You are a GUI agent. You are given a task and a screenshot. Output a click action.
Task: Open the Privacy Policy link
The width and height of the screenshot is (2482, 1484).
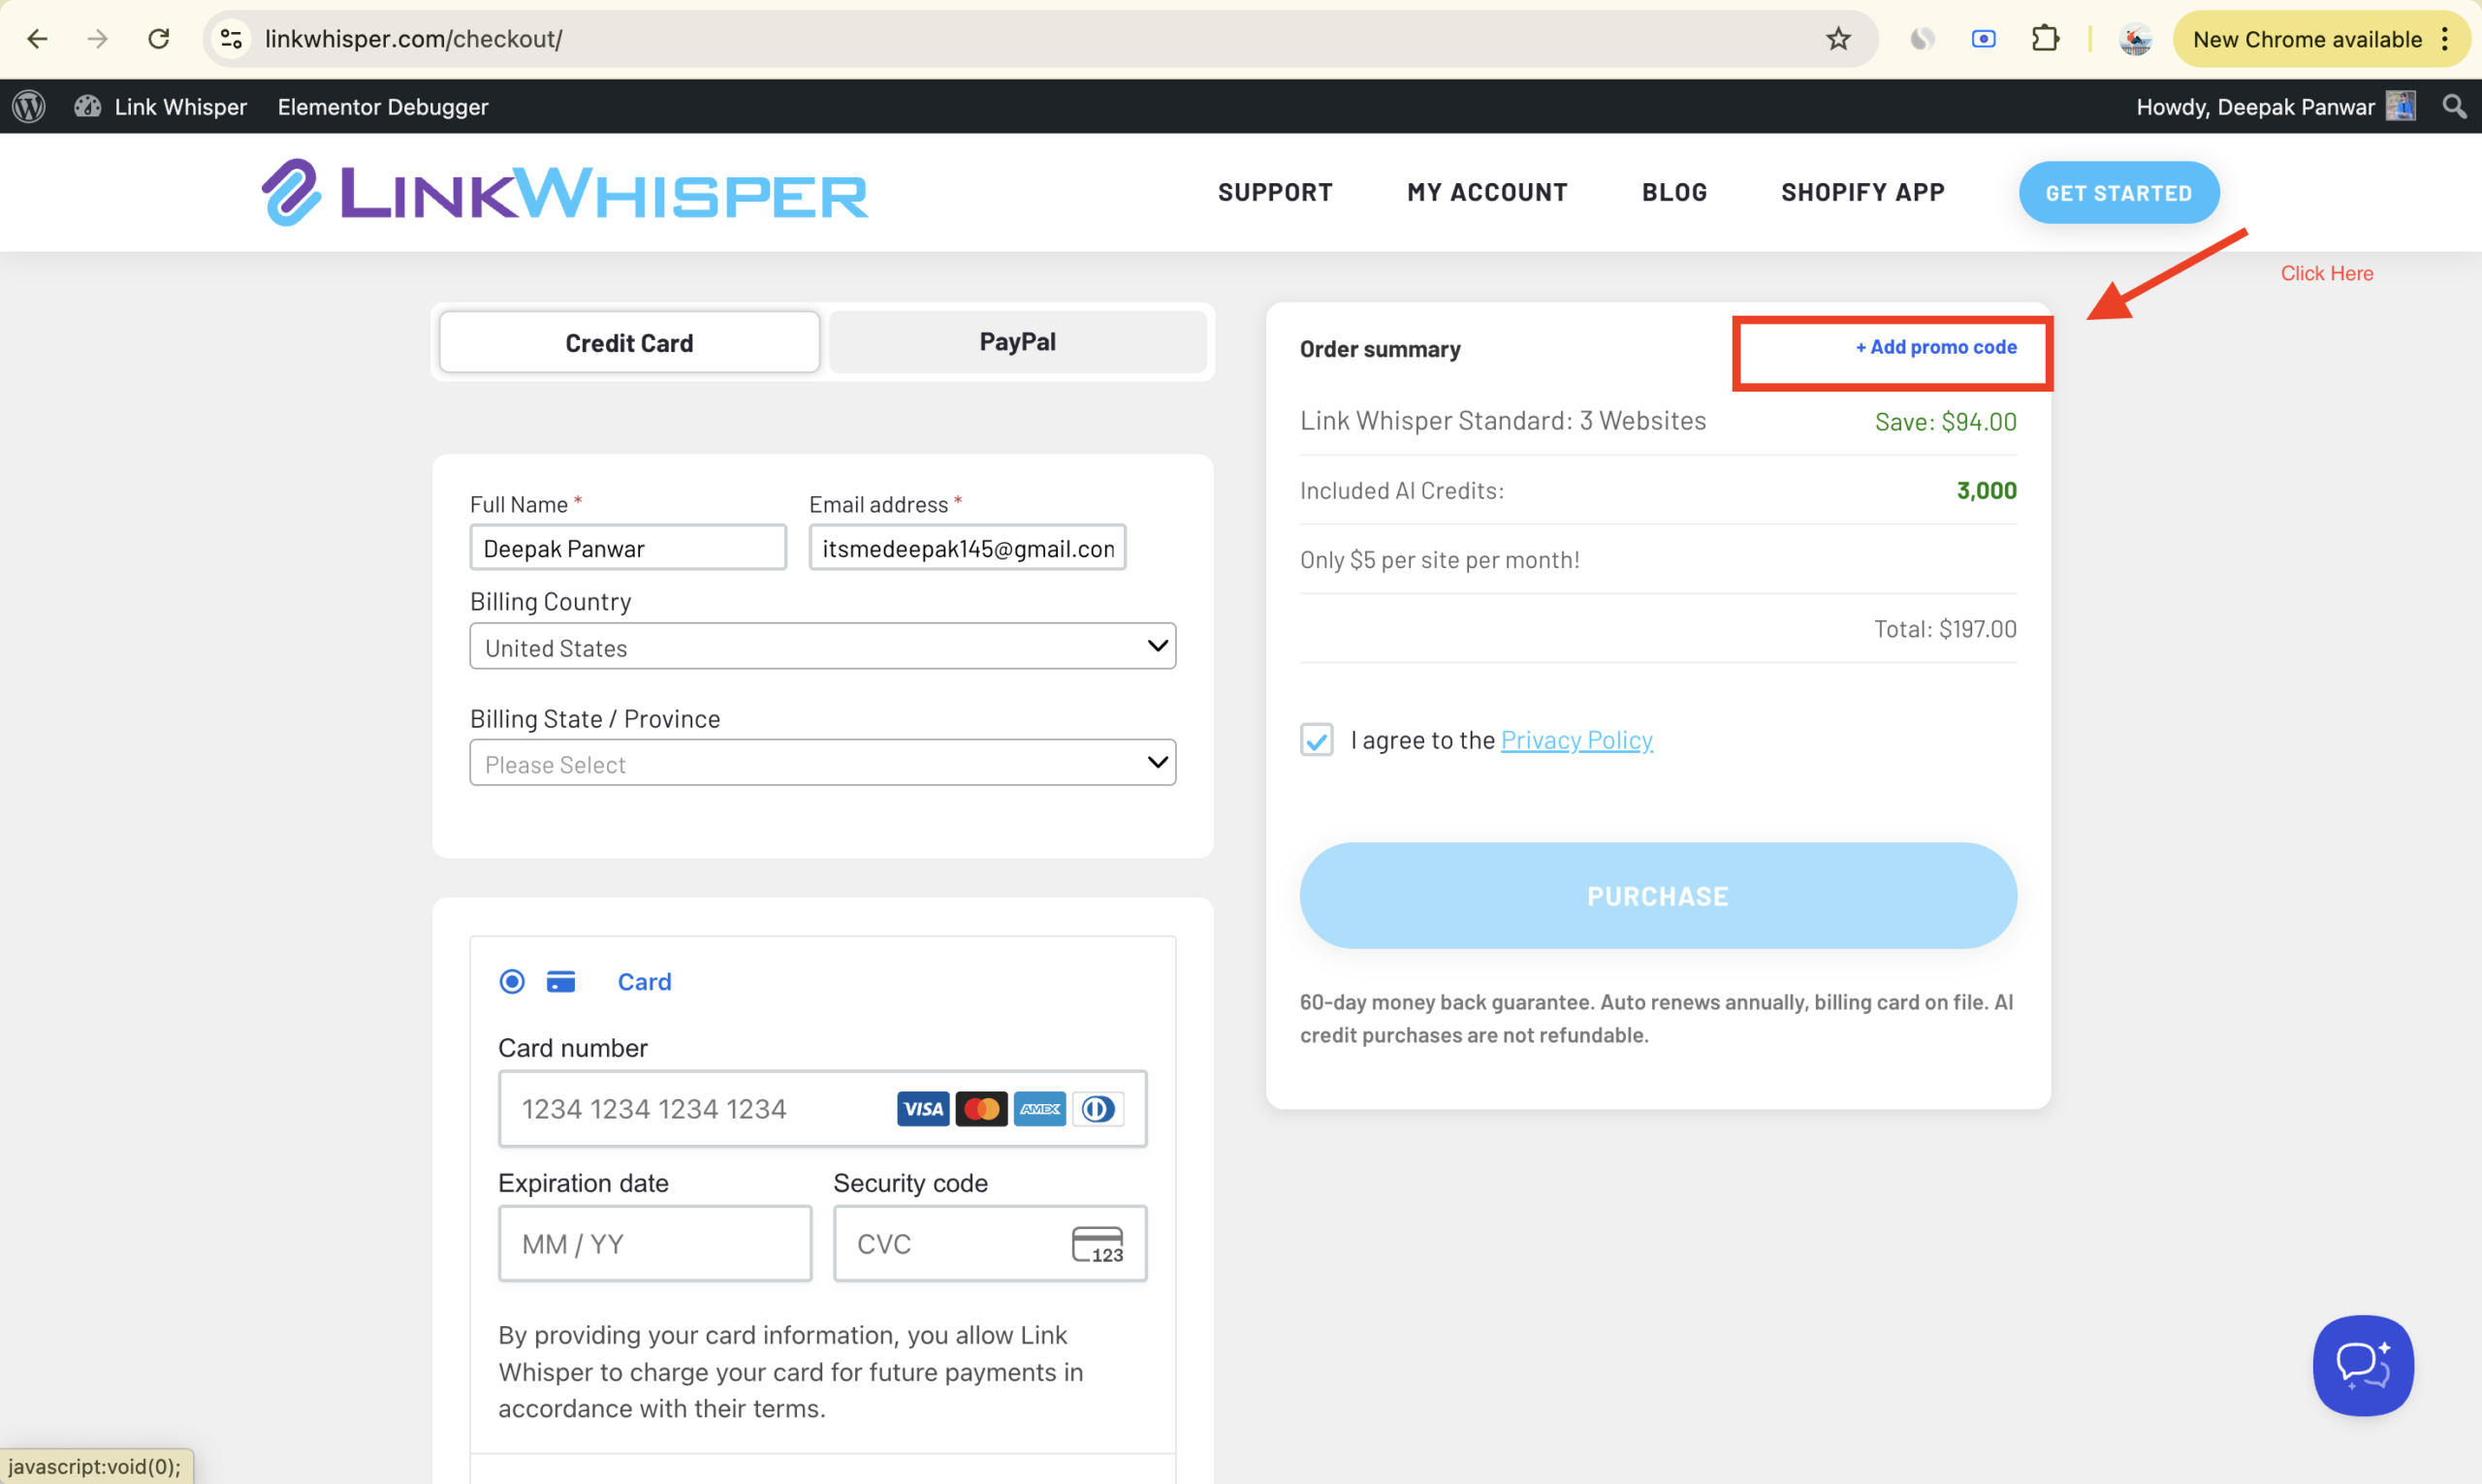1576,740
